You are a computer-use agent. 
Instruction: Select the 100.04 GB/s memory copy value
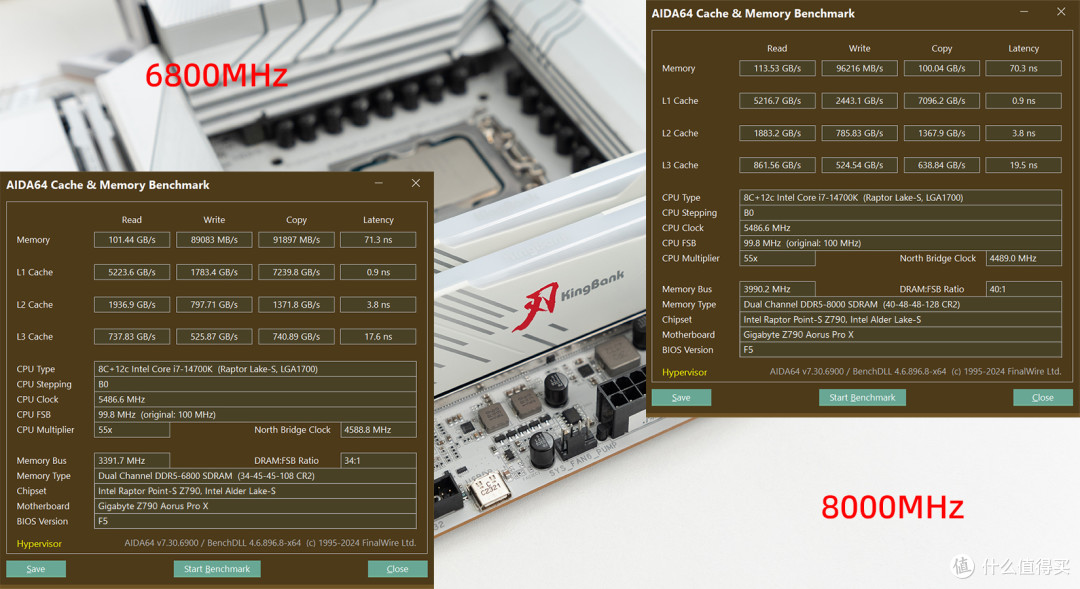(942, 68)
